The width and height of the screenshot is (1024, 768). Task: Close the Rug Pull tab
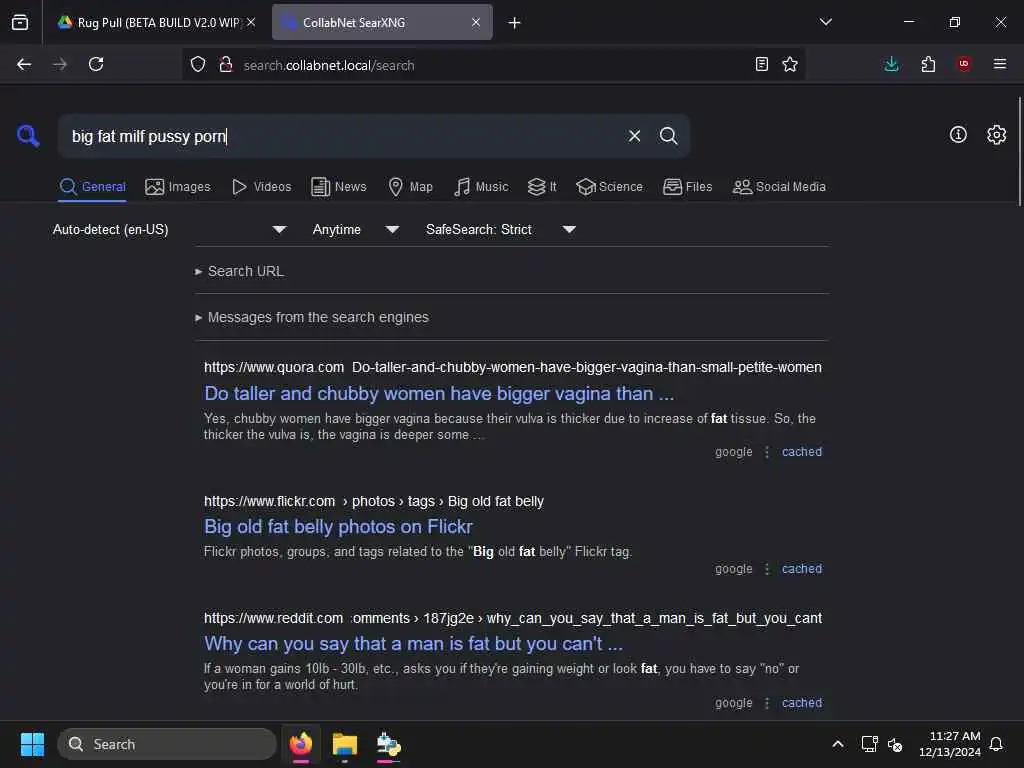tap(251, 22)
